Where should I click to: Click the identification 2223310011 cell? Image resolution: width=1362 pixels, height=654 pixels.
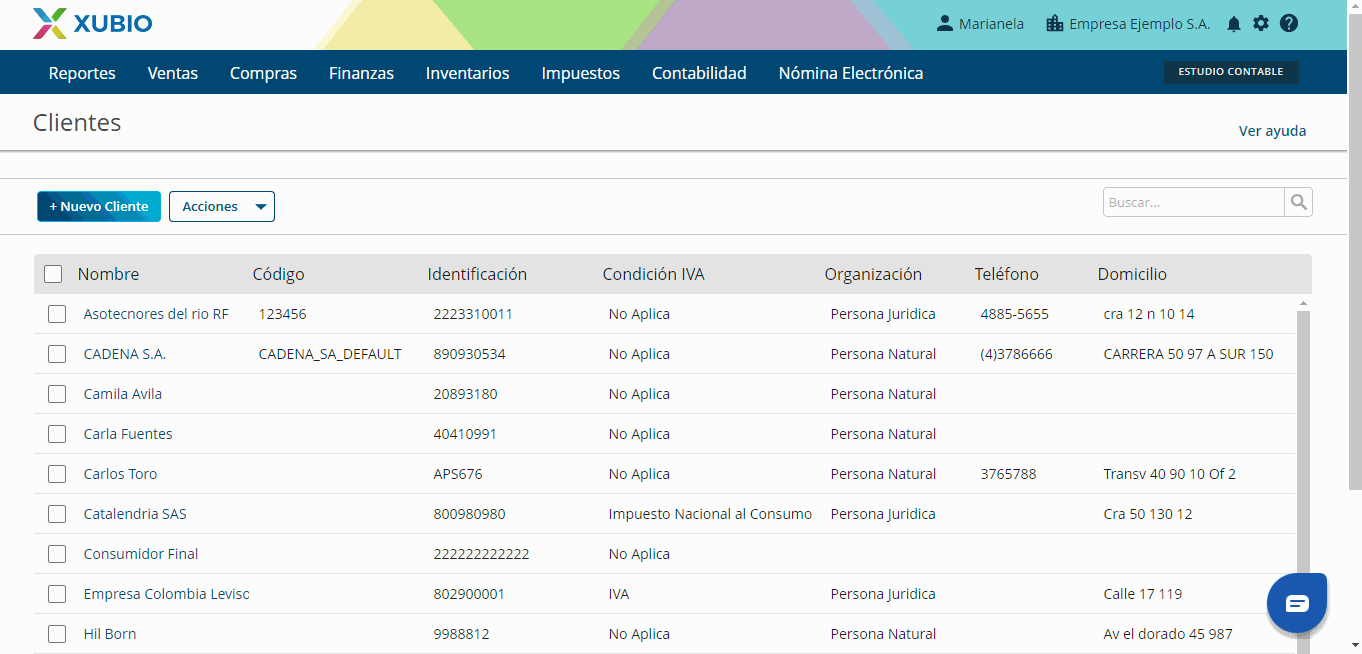[473, 314]
